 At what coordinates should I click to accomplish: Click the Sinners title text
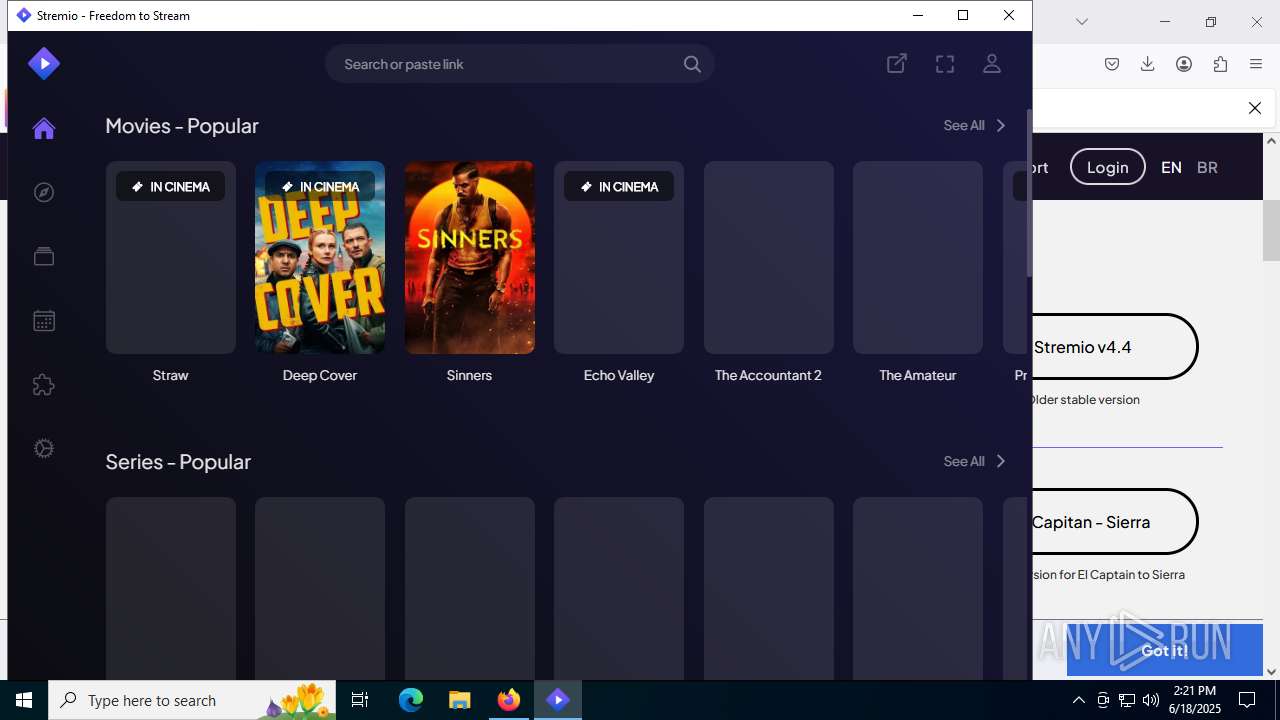coord(470,375)
